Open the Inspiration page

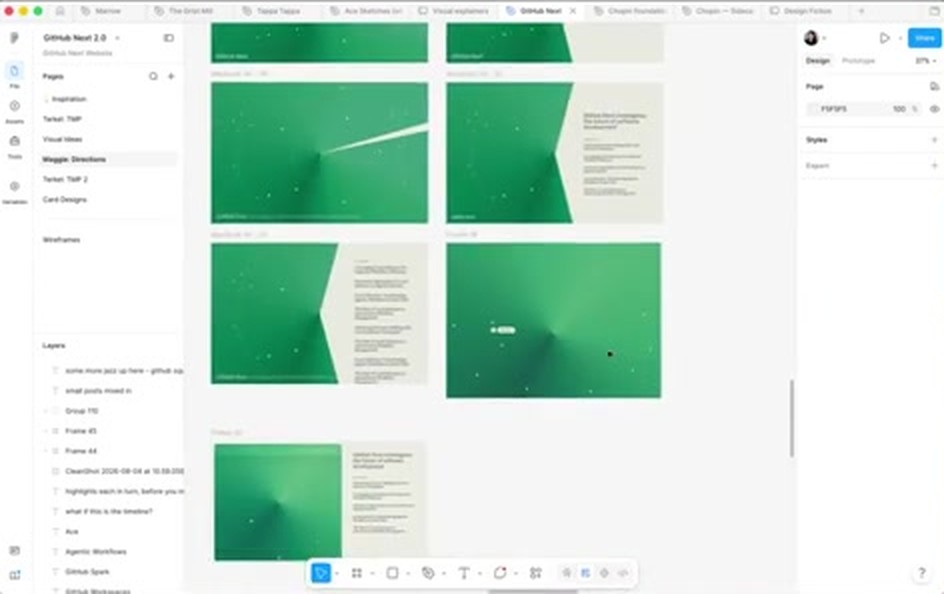(x=69, y=99)
